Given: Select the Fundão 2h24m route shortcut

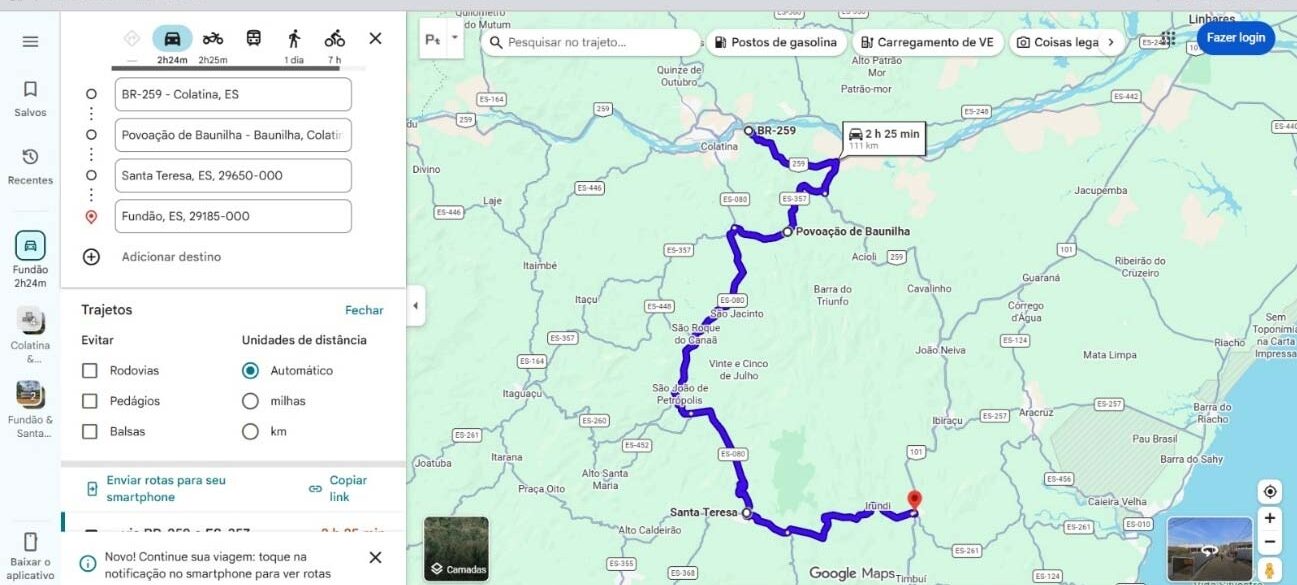Looking at the screenshot, I should [30, 259].
